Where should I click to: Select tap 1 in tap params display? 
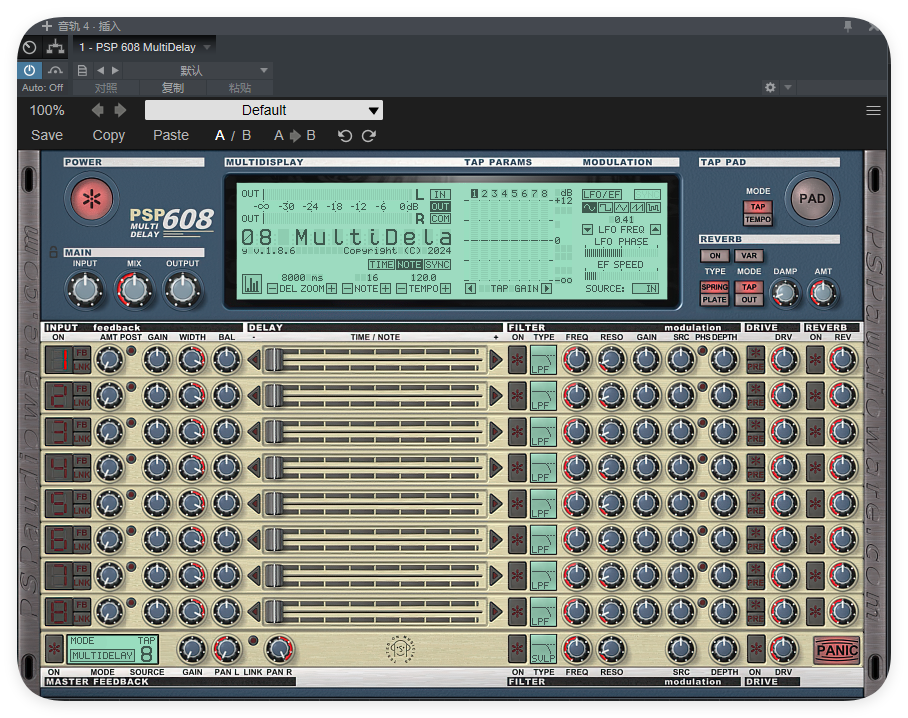coord(474,194)
